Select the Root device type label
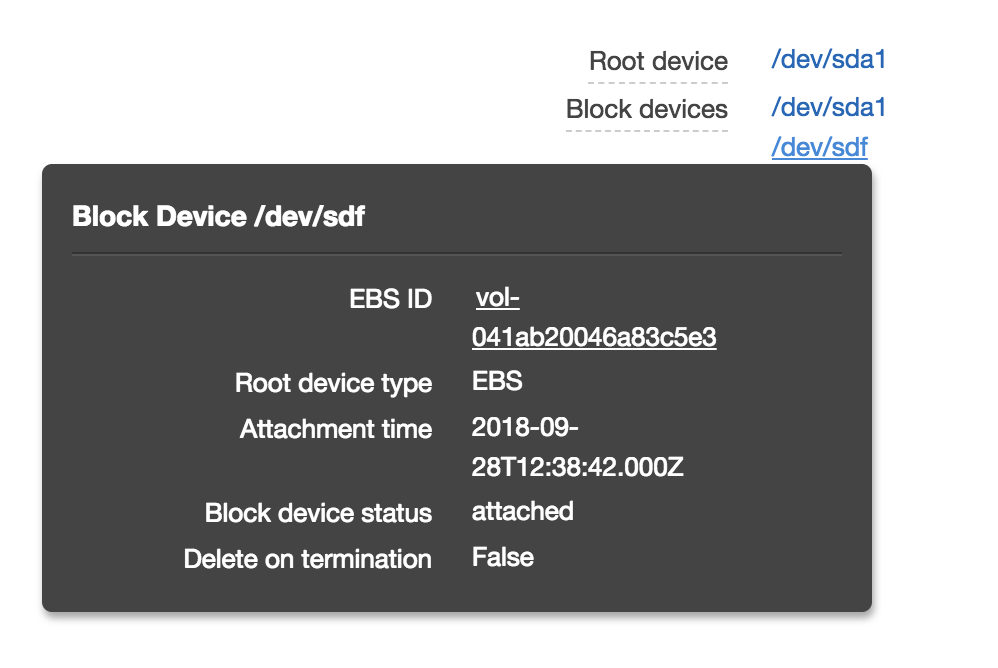Screen dimensions: 998x668 tap(334, 384)
